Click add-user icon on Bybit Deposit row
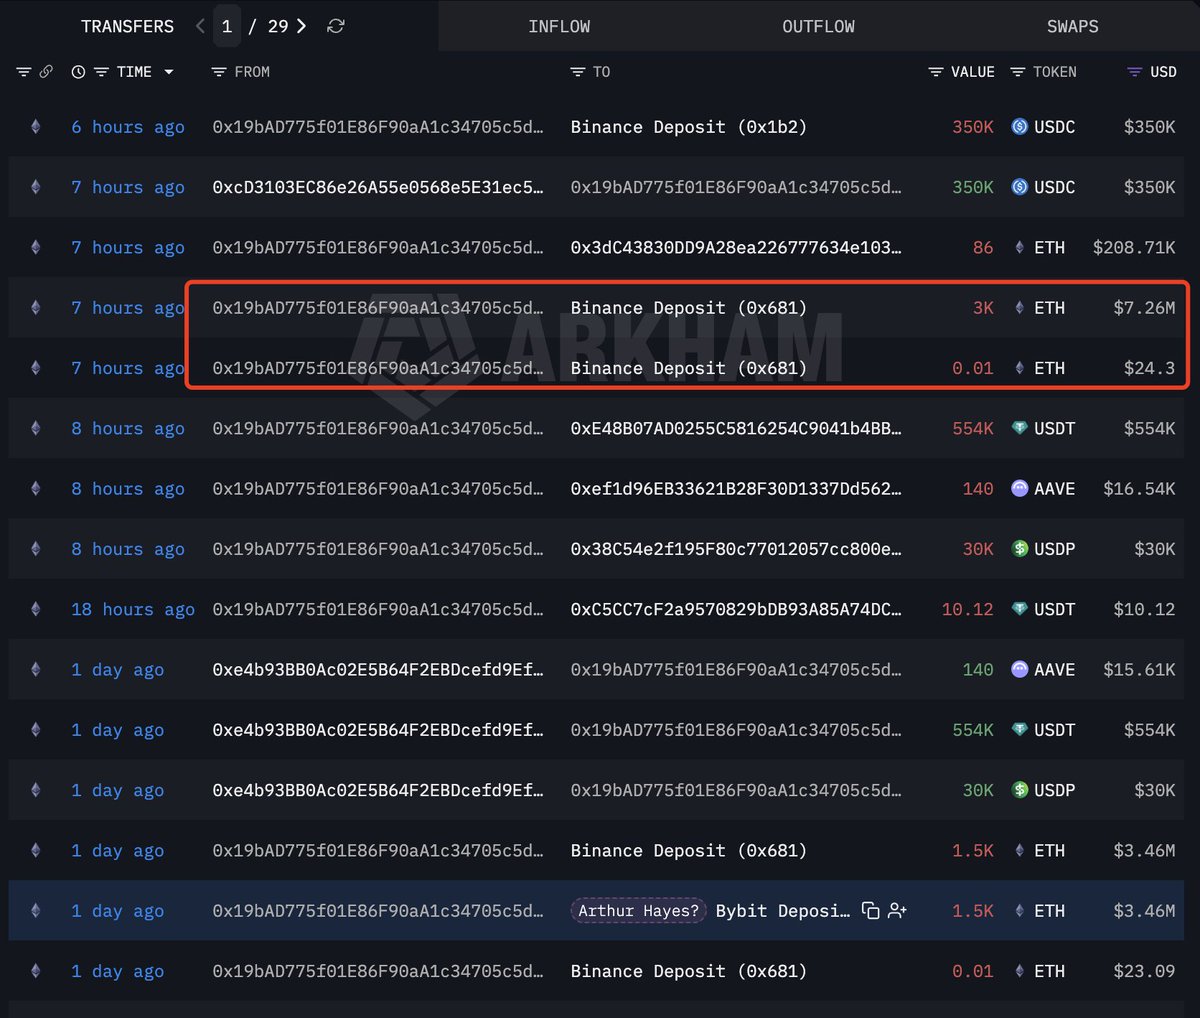Image resolution: width=1200 pixels, height=1018 pixels. 897,911
